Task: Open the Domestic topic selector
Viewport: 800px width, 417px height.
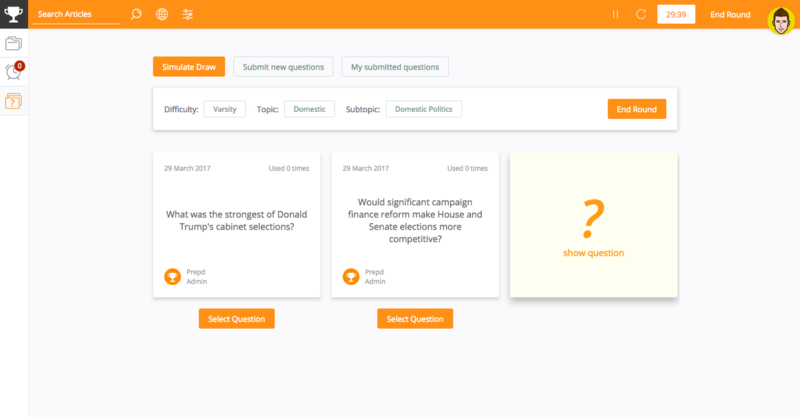Action: coord(309,109)
